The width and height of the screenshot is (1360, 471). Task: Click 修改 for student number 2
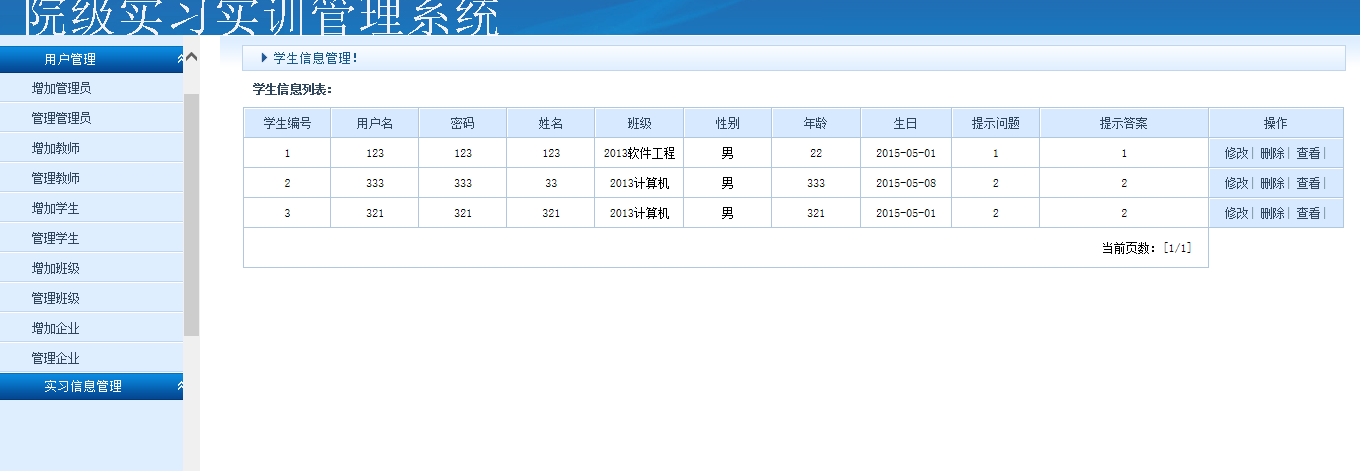pyautogui.click(x=1236, y=183)
